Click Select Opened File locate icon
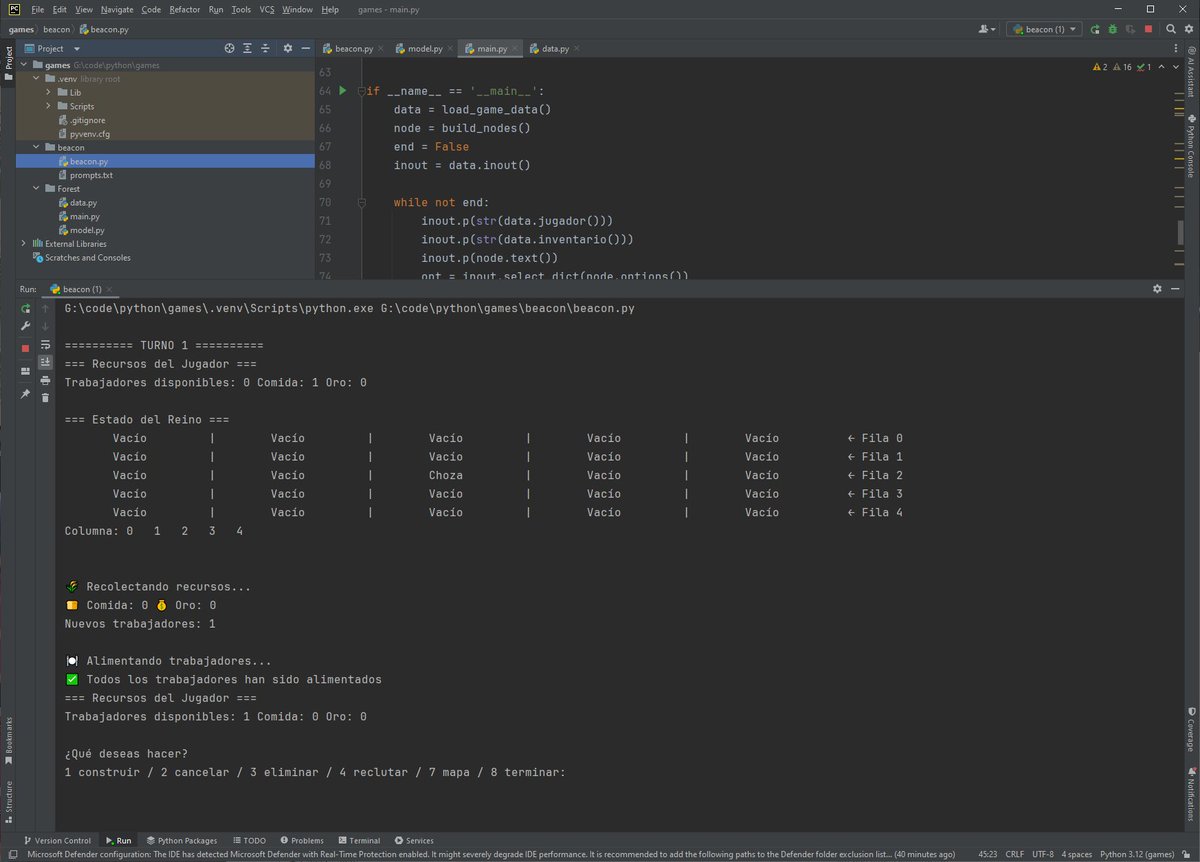This screenshot has width=1200, height=862. click(x=229, y=48)
